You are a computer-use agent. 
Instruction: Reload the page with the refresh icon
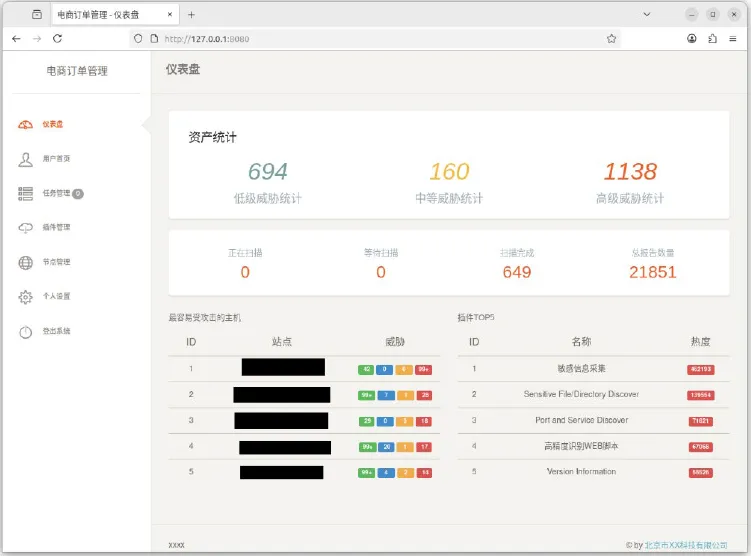pos(57,39)
